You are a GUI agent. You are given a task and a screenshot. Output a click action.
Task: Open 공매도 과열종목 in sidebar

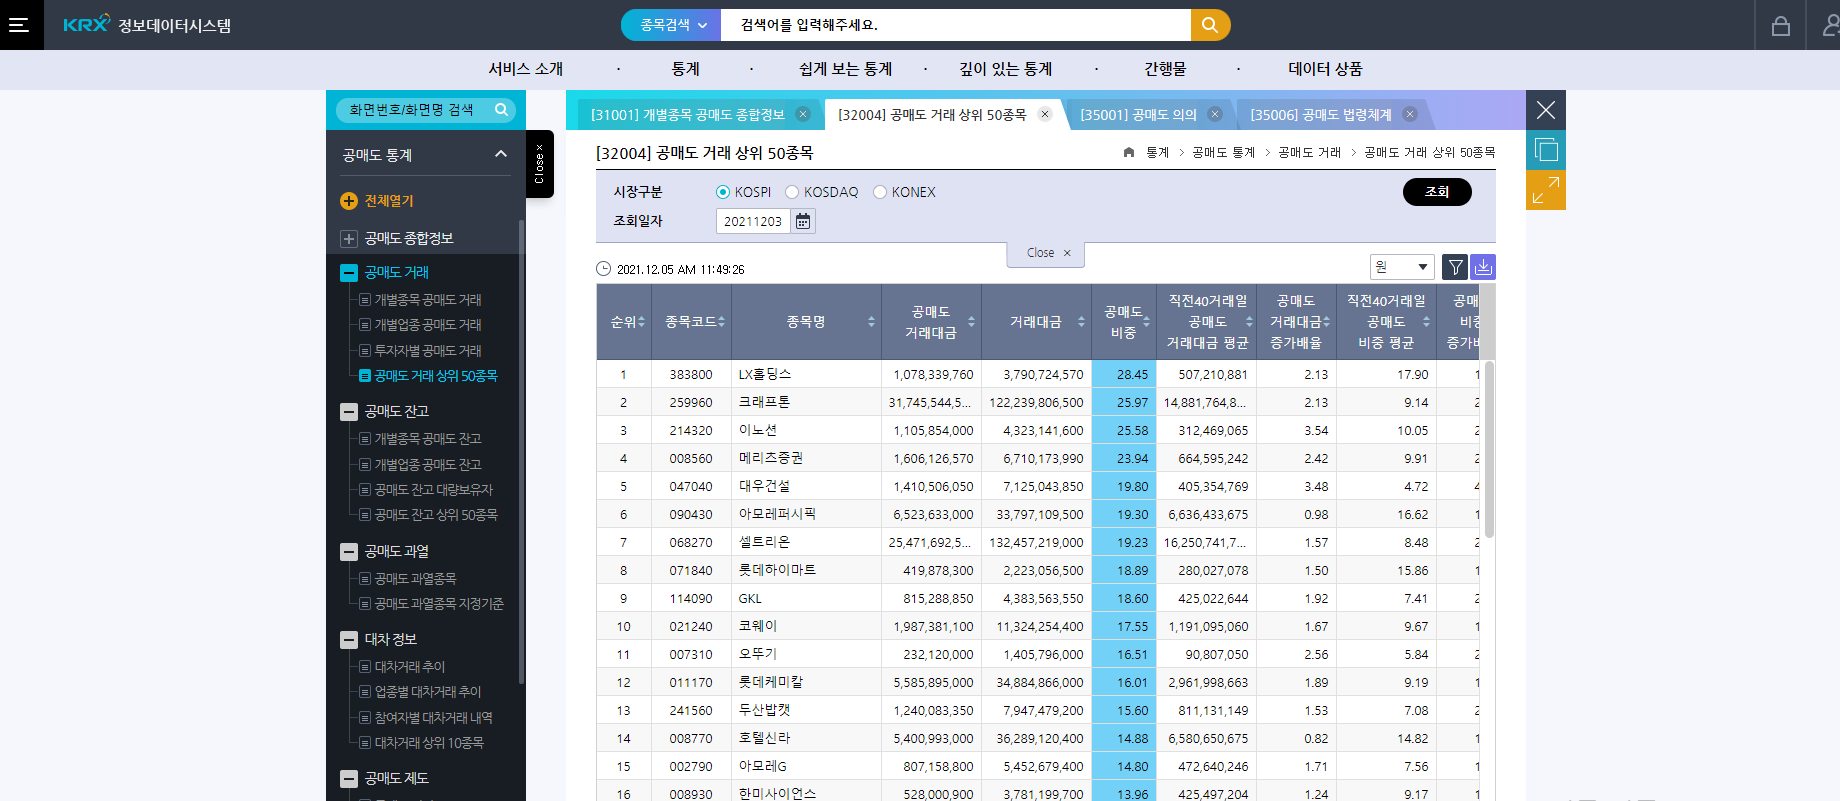pos(415,579)
